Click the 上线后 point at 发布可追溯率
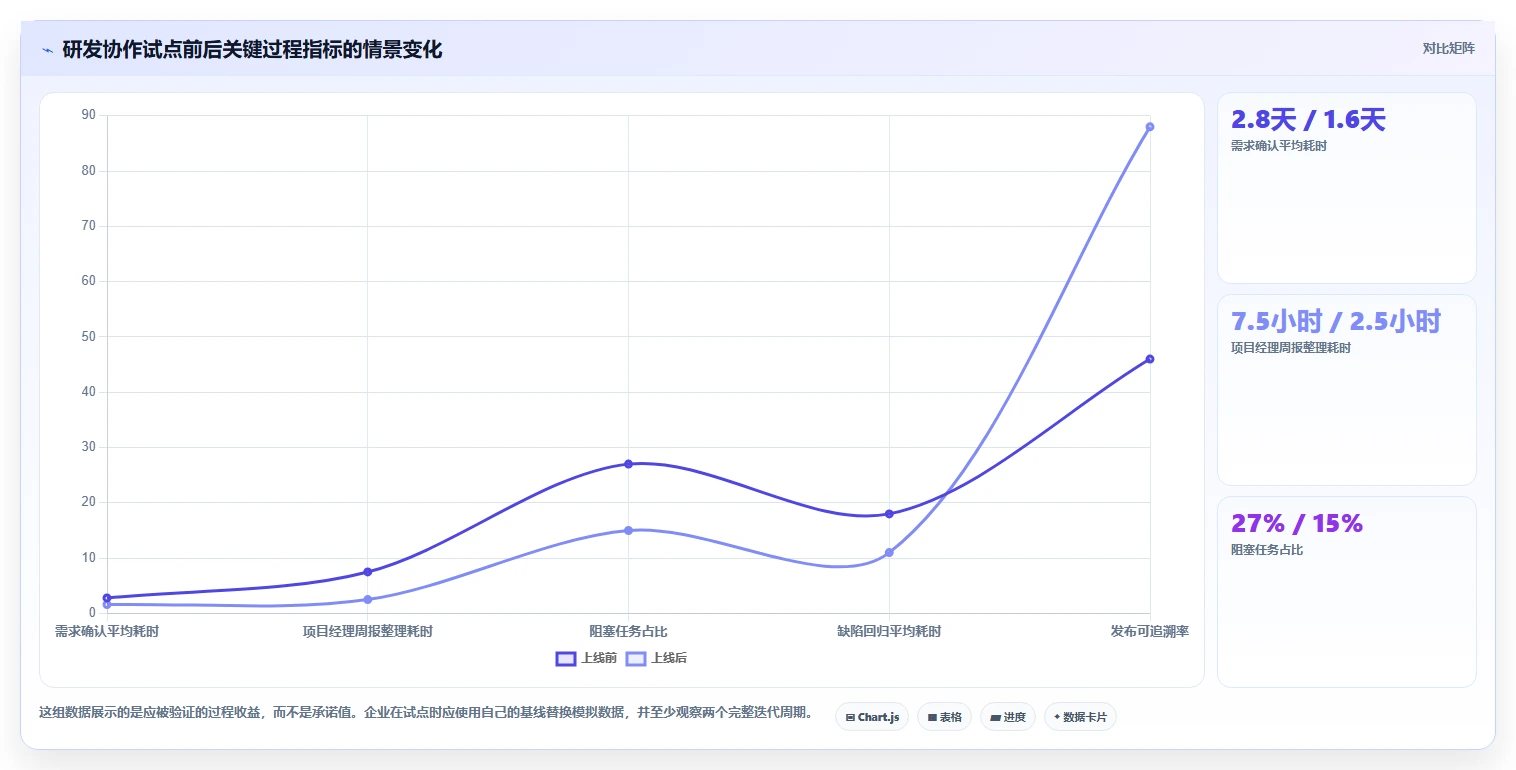This screenshot has height=770, width=1516. click(x=1150, y=127)
